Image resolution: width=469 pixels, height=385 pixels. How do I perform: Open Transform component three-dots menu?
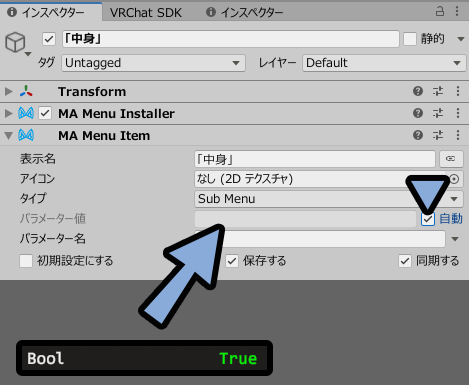pos(458,91)
